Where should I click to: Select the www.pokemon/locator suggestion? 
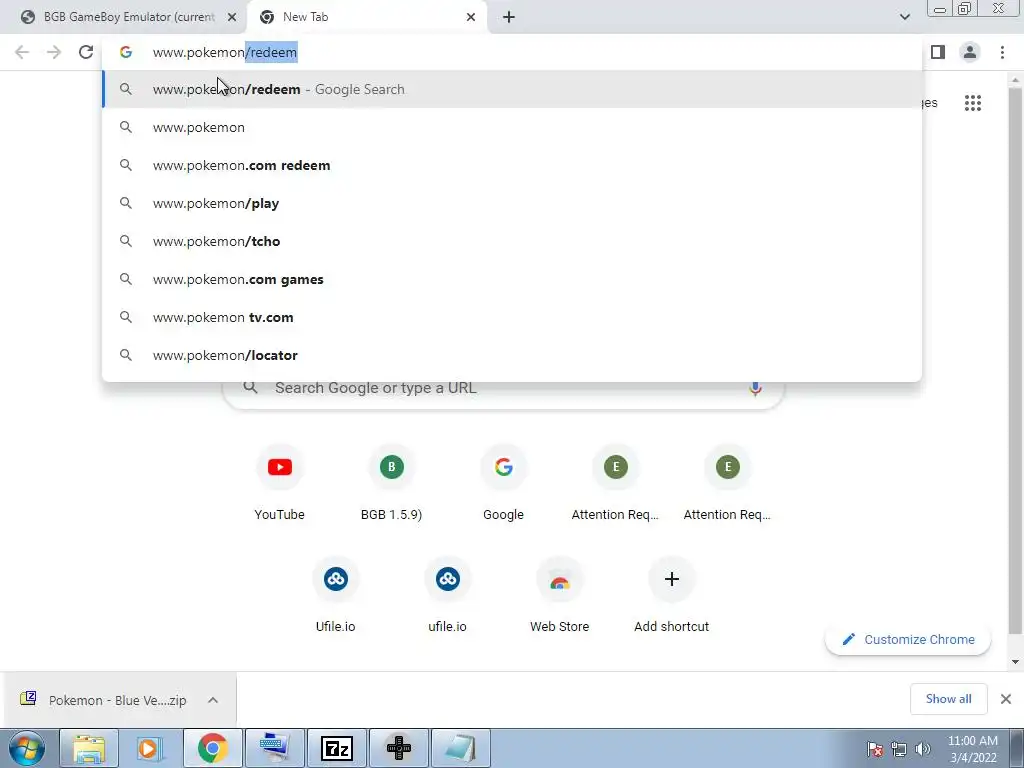pyautogui.click(x=512, y=355)
